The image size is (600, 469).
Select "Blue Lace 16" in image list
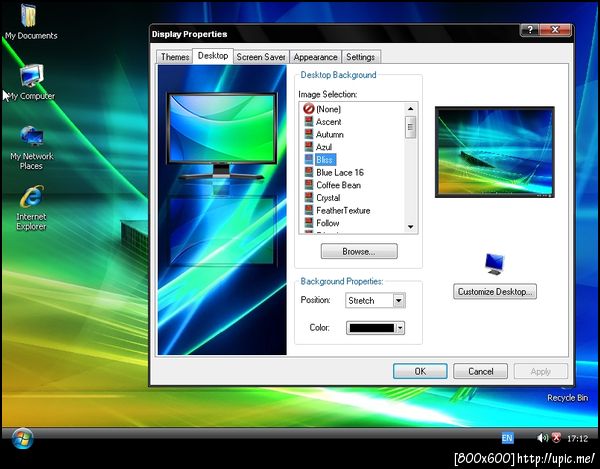click(340, 172)
